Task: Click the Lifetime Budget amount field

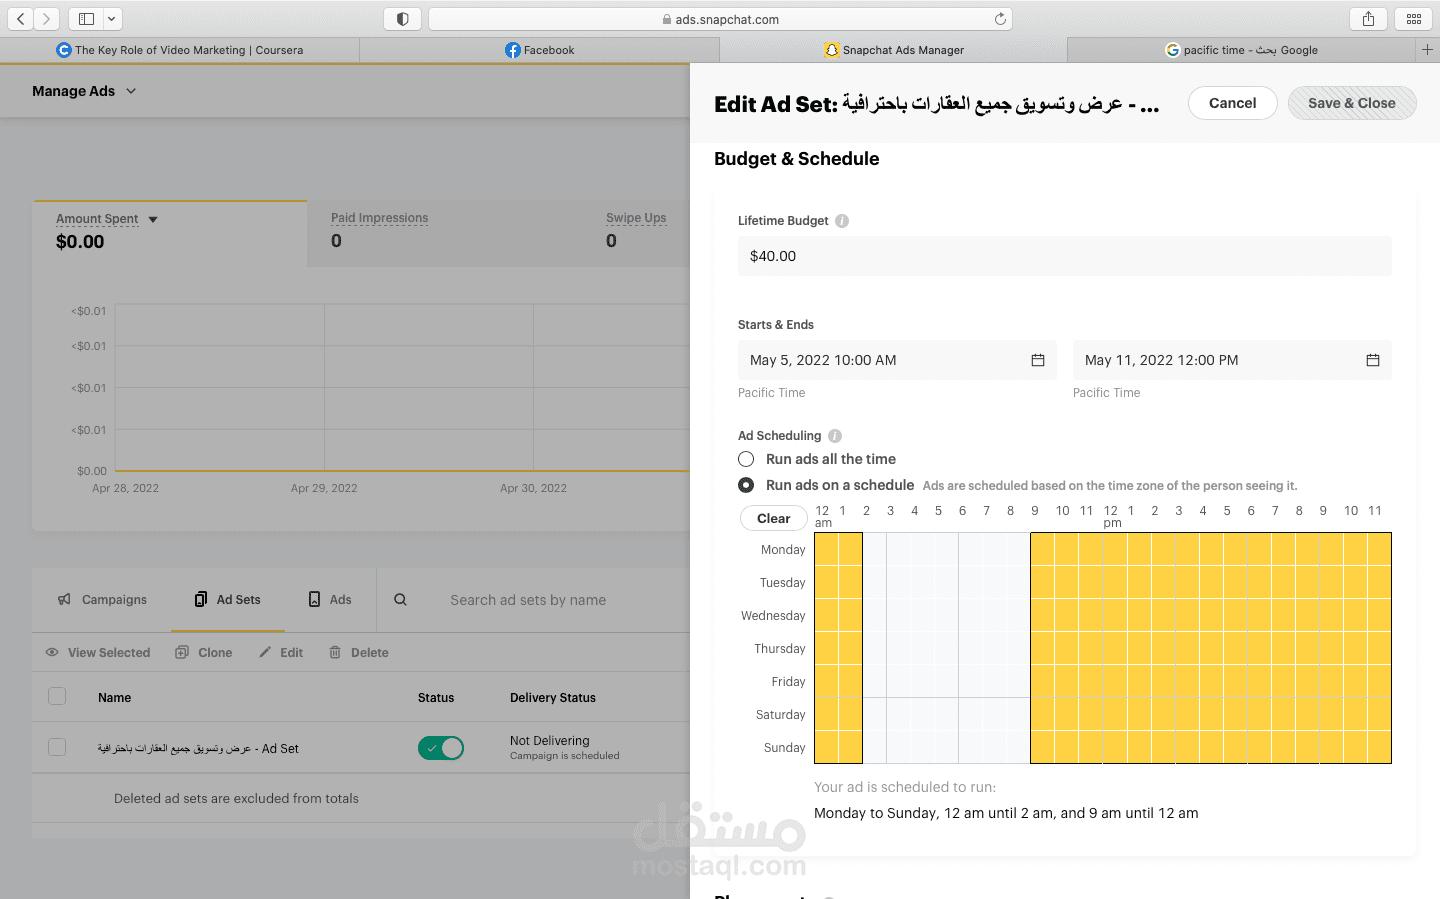Action: point(1064,256)
